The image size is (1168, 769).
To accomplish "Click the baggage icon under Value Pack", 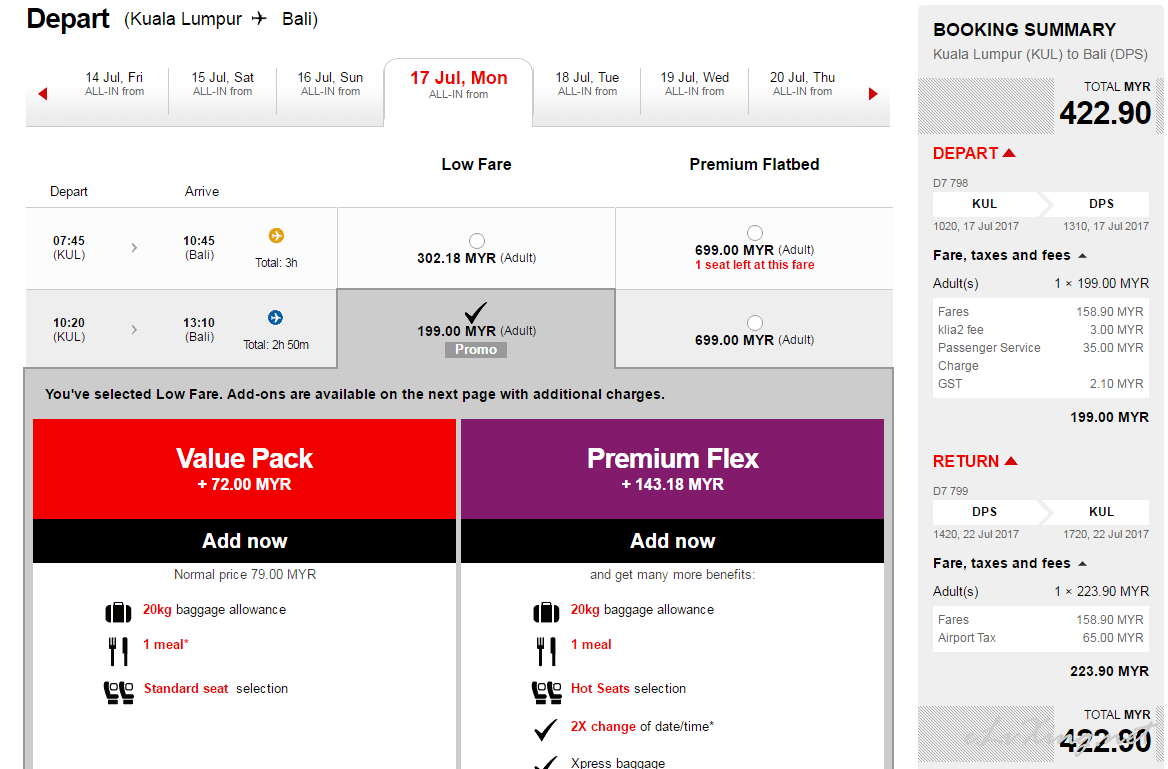I will pyautogui.click(x=118, y=612).
